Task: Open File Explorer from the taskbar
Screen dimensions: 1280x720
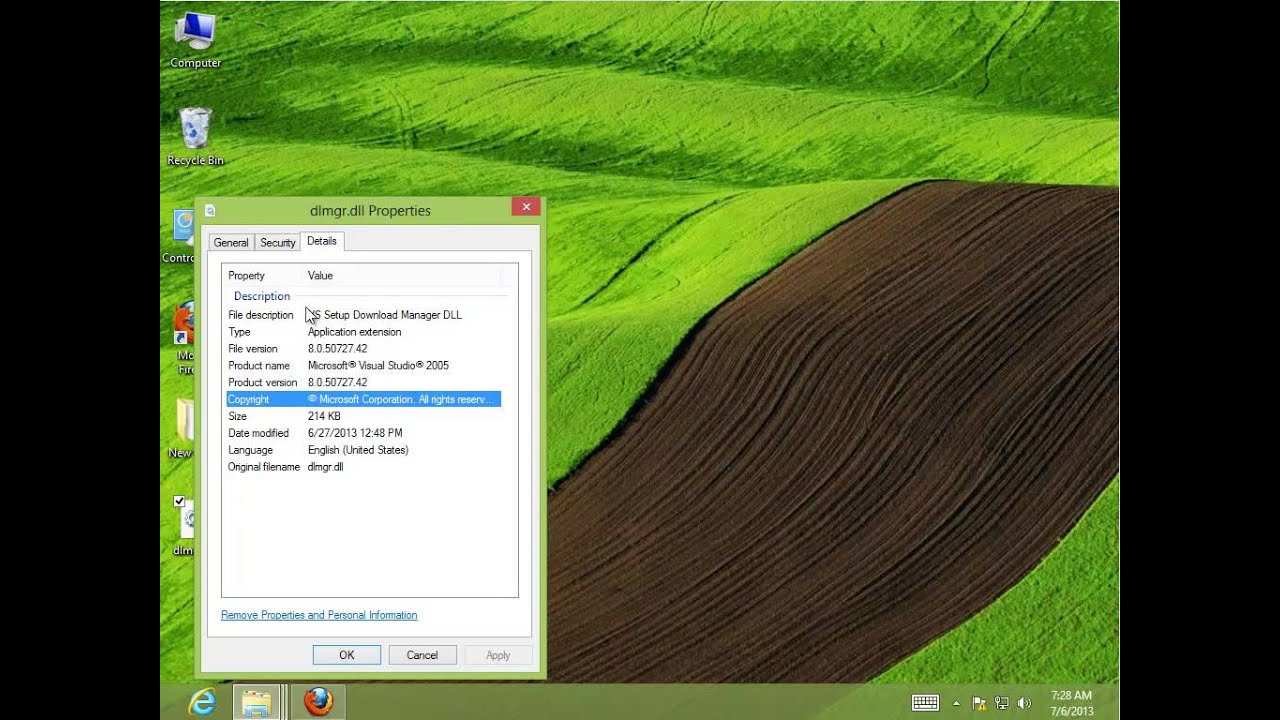Action: pyautogui.click(x=256, y=702)
